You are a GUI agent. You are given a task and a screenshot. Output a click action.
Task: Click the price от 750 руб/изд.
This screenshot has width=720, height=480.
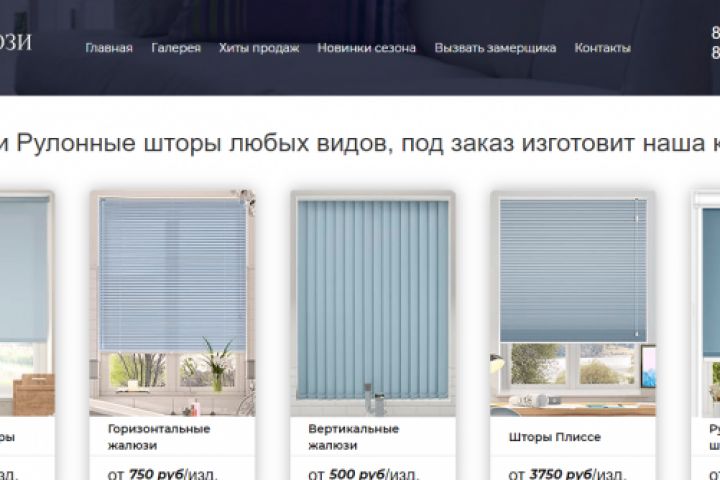pos(163,474)
